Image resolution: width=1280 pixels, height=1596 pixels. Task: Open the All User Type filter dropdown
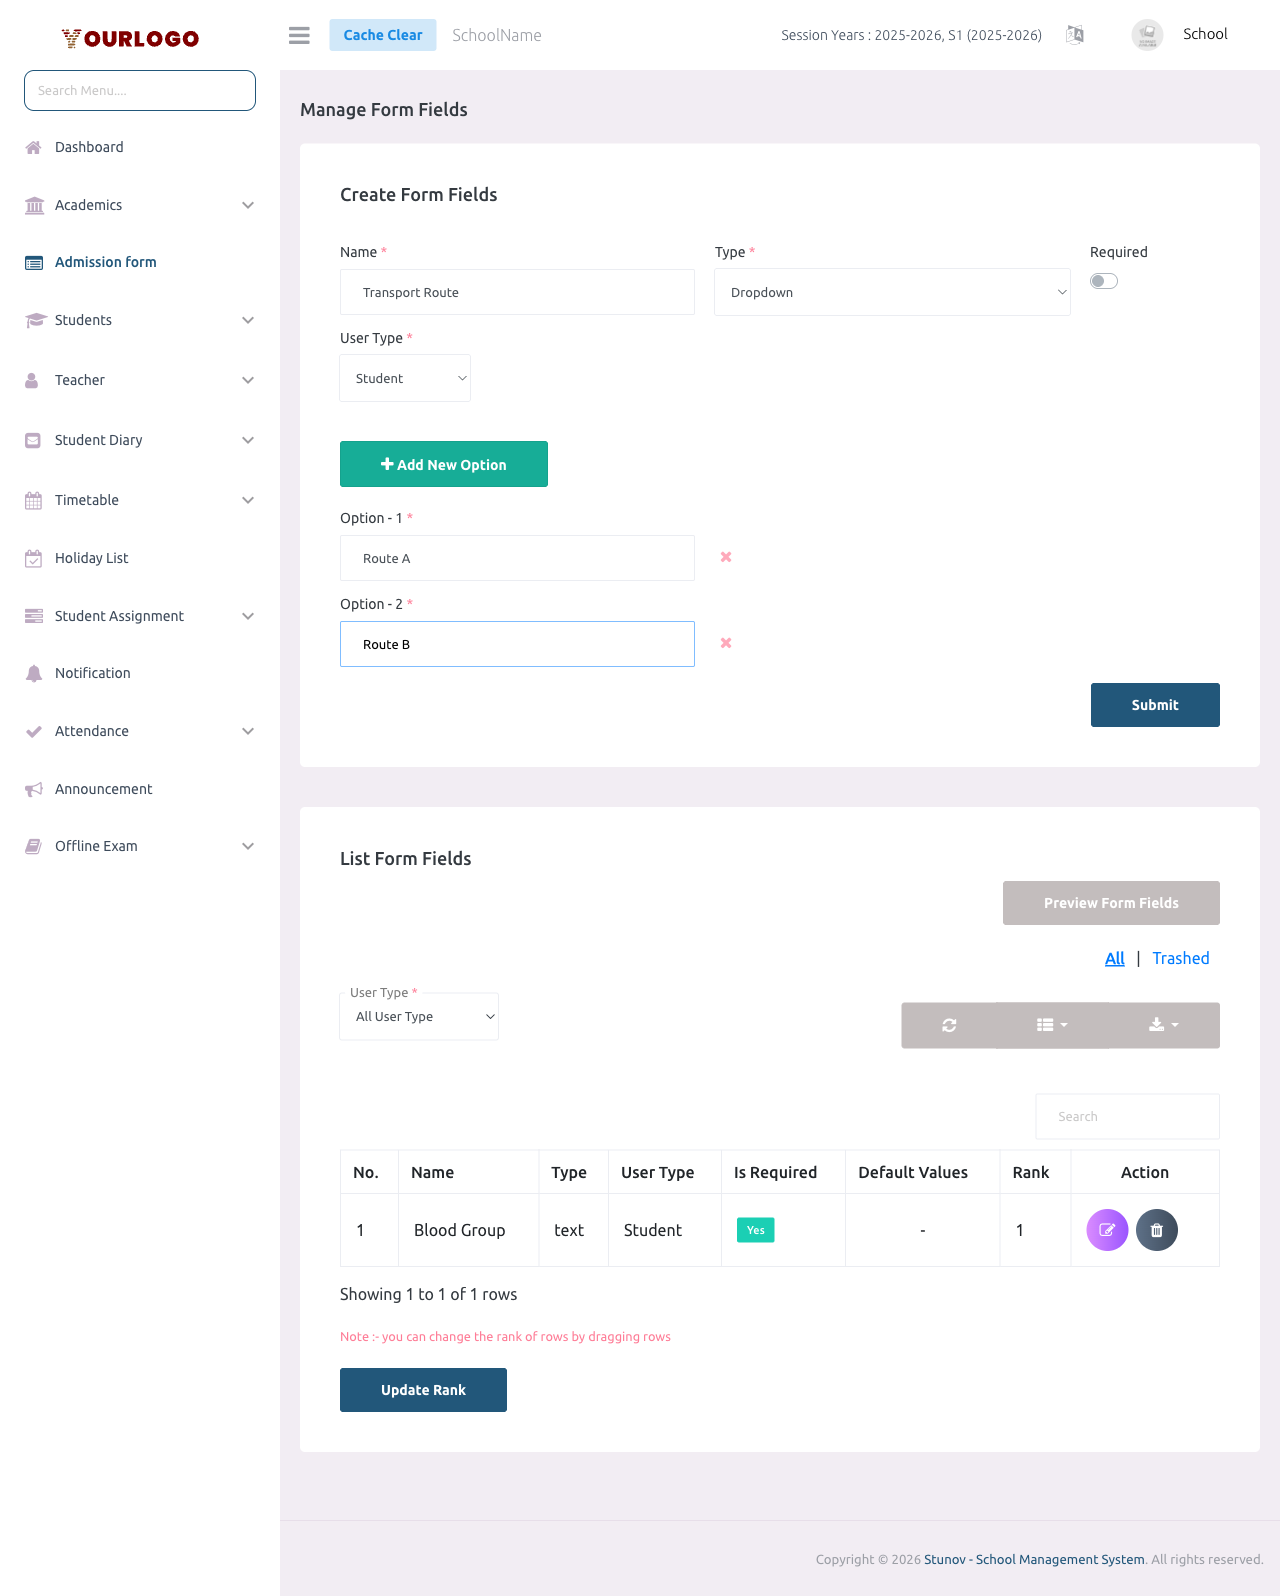click(x=419, y=1016)
